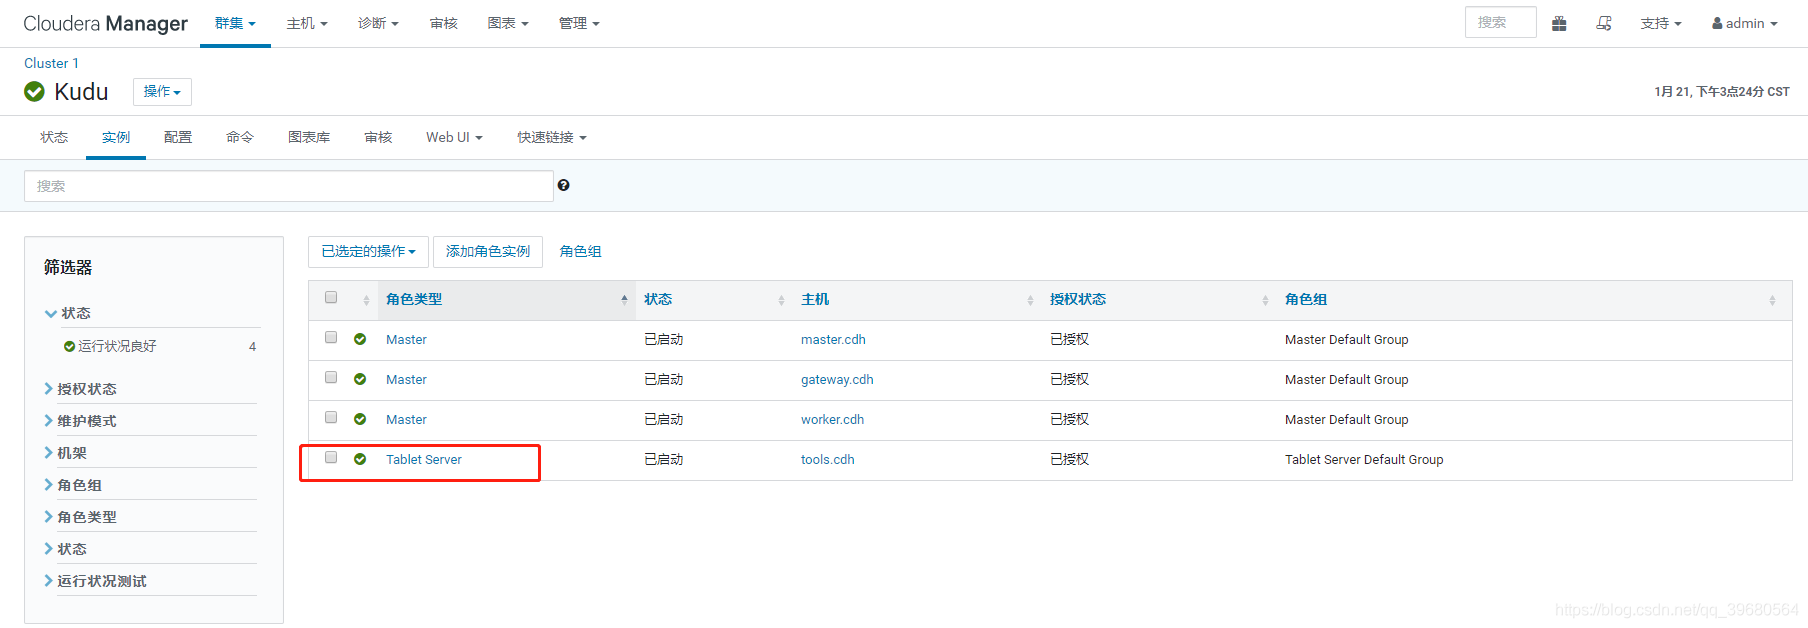
Task: Switch to the 审核 tab under Kudu
Action: click(378, 138)
